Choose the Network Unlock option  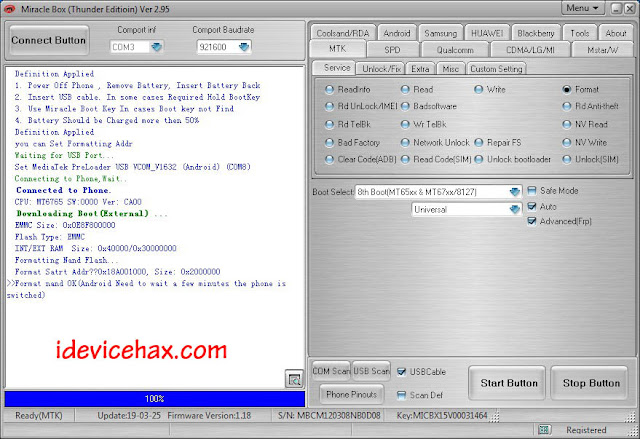point(405,143)
